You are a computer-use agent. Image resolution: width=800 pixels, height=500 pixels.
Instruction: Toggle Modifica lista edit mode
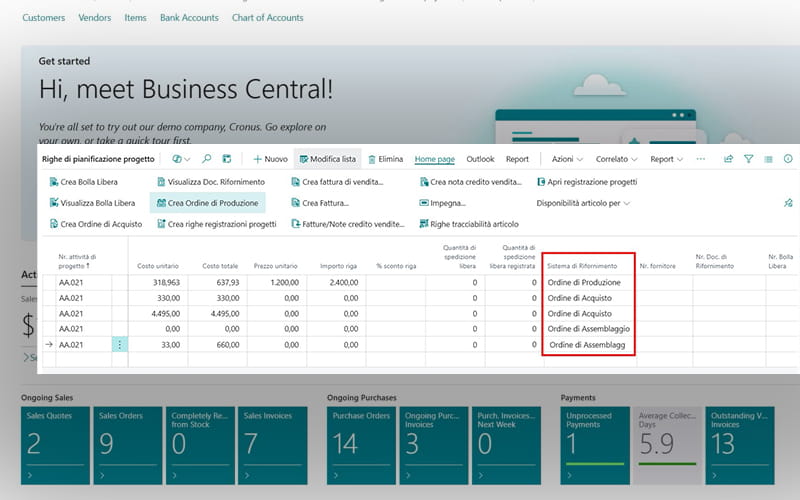[326, 159]
